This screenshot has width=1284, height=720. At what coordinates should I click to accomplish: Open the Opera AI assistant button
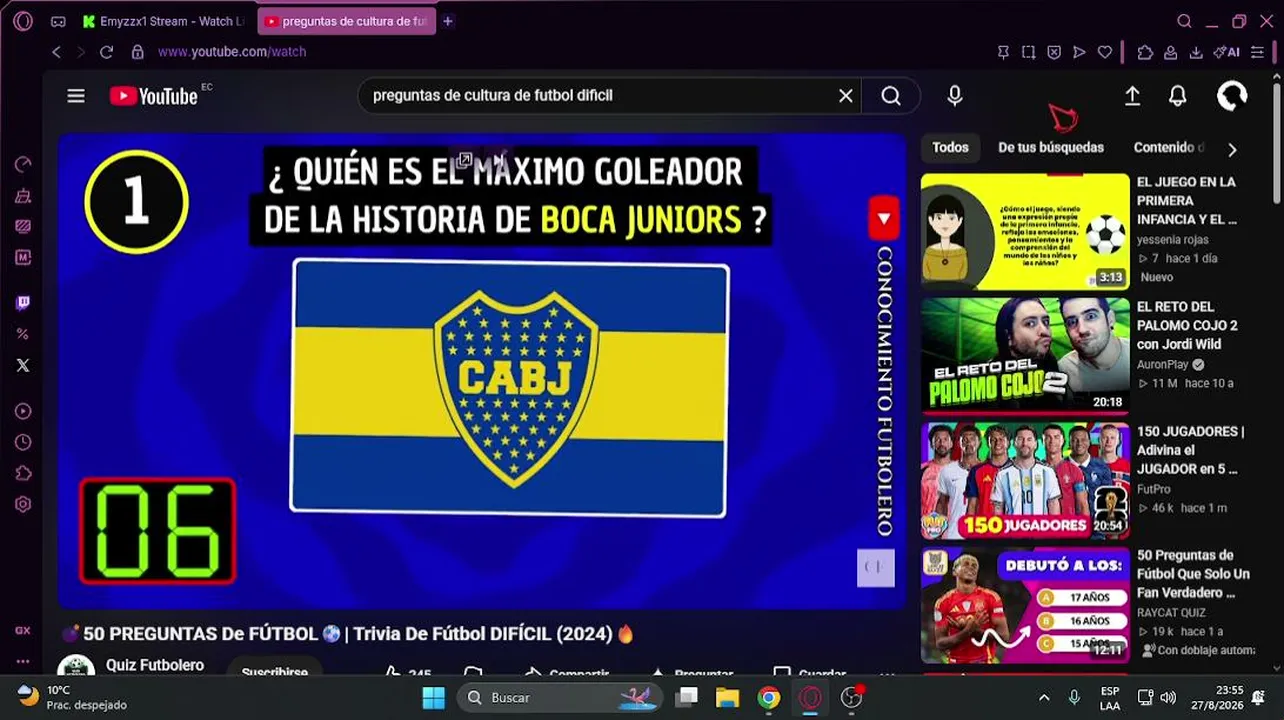pyautogui.click(x=1226, y=52)
